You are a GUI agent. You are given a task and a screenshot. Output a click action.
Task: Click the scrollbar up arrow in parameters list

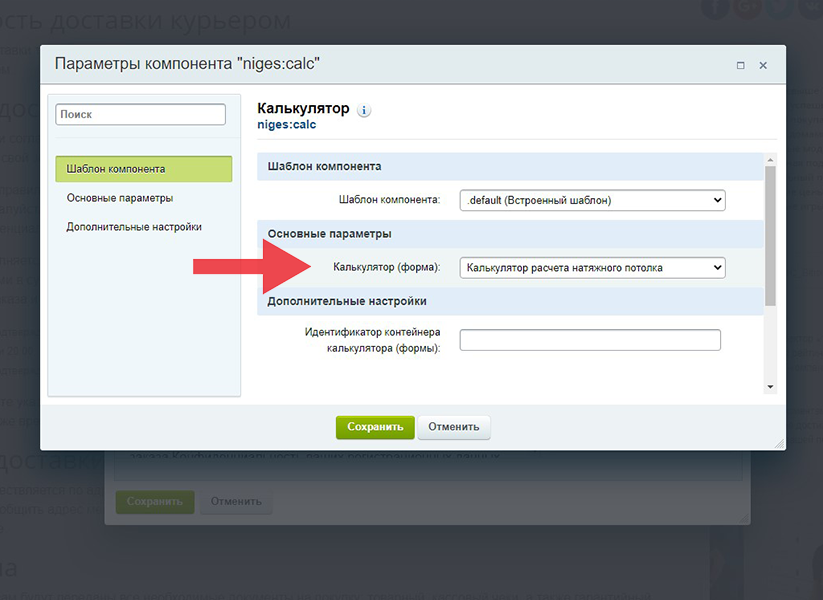(770, 160)
